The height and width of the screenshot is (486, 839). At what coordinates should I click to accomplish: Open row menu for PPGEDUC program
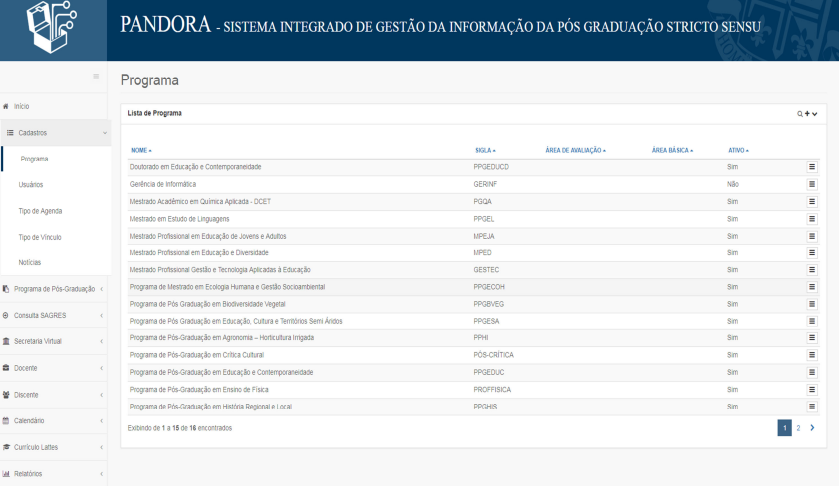(x=812, y=372)
